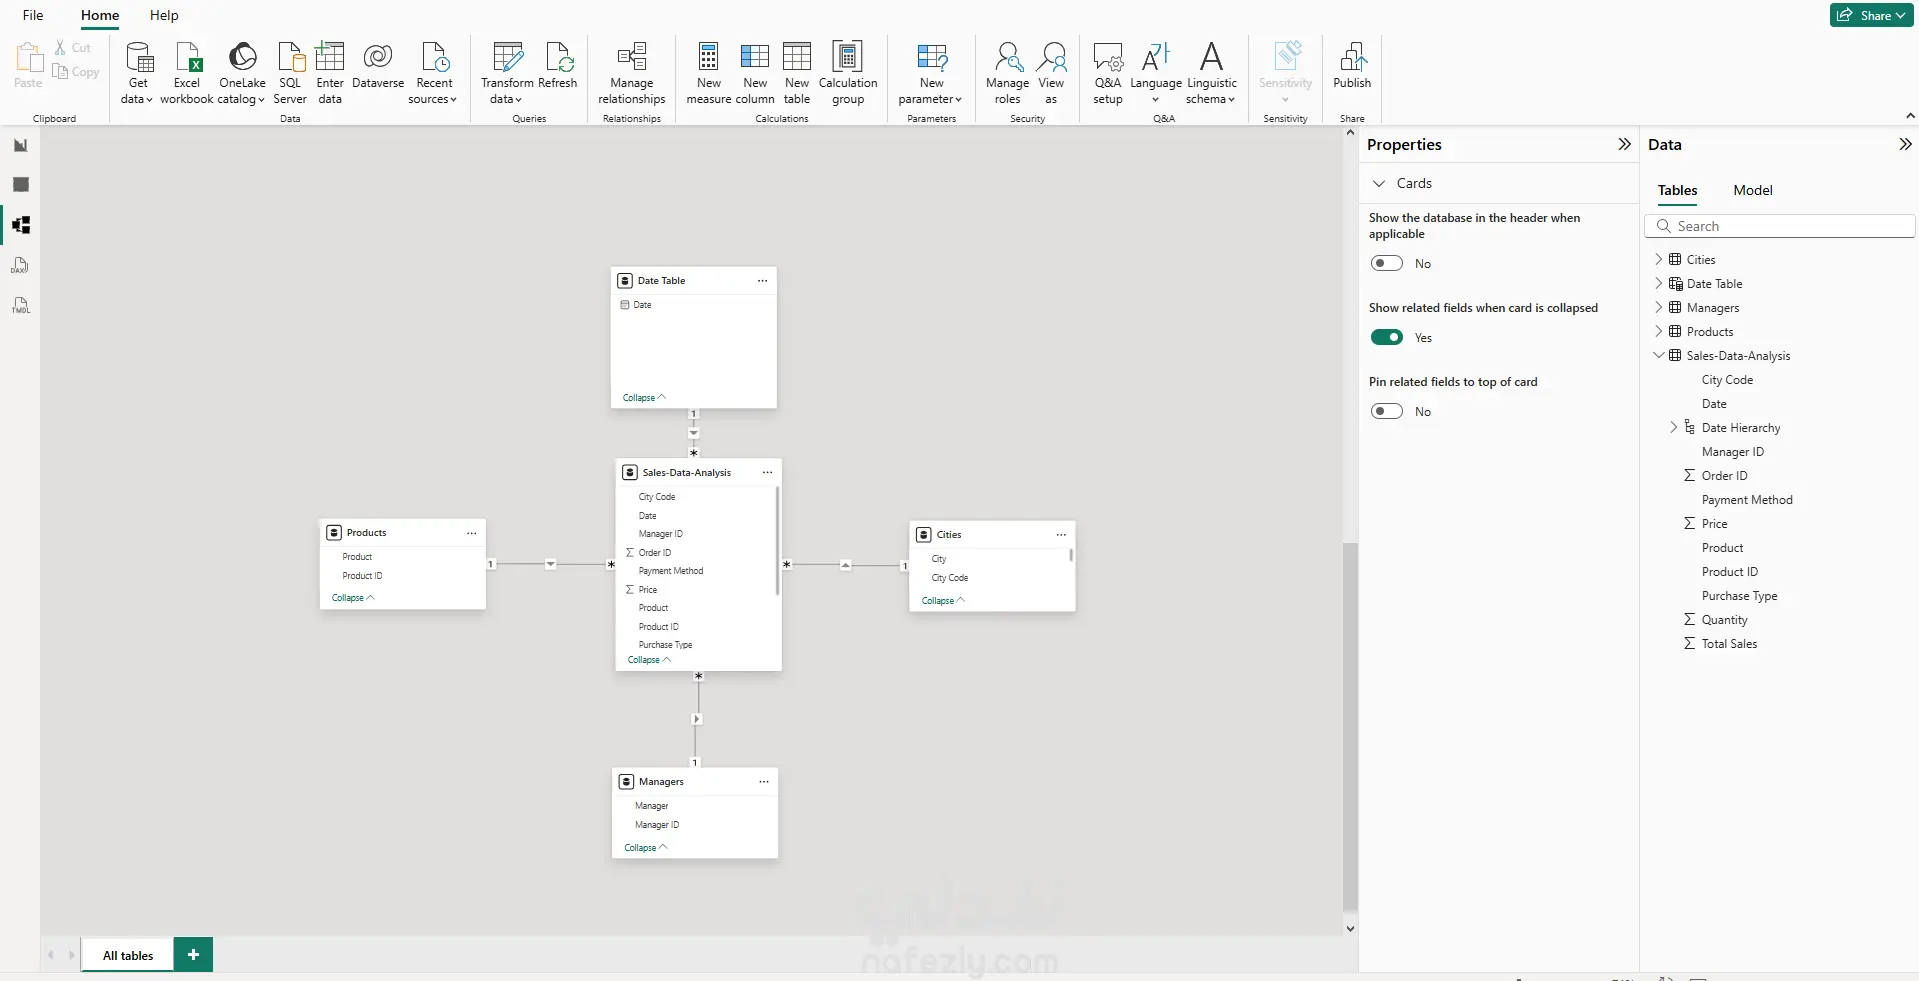Open the Language options

(x=1156, y=73)
